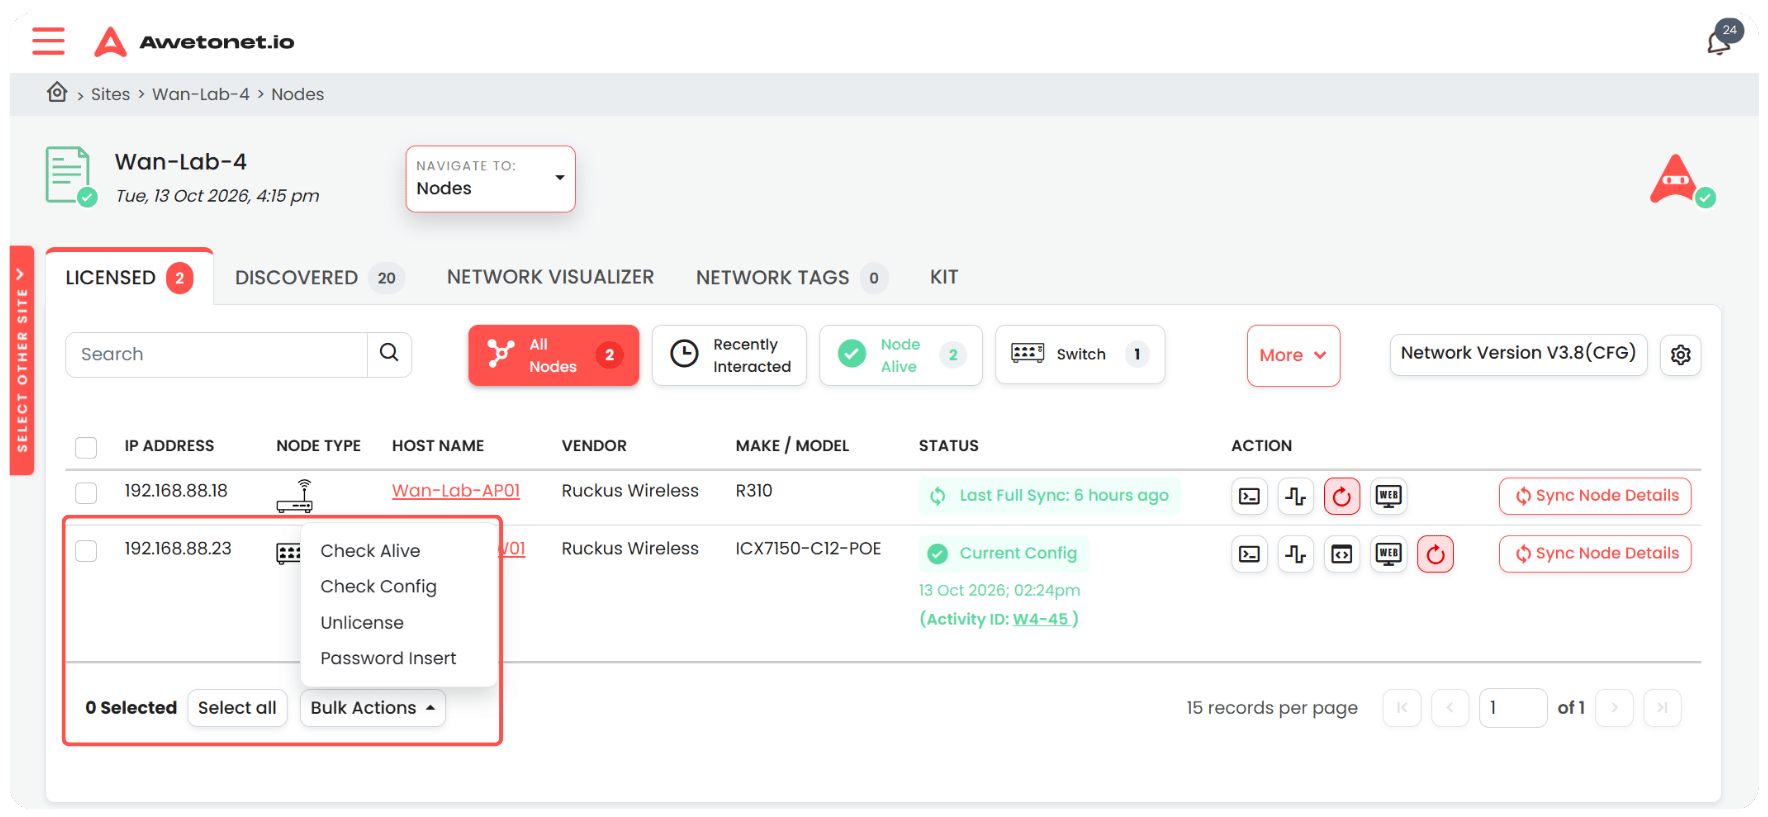Screen dimensions: 1768x817
Task: Open the notifications bell
Action: click(x=1720, y=41)
